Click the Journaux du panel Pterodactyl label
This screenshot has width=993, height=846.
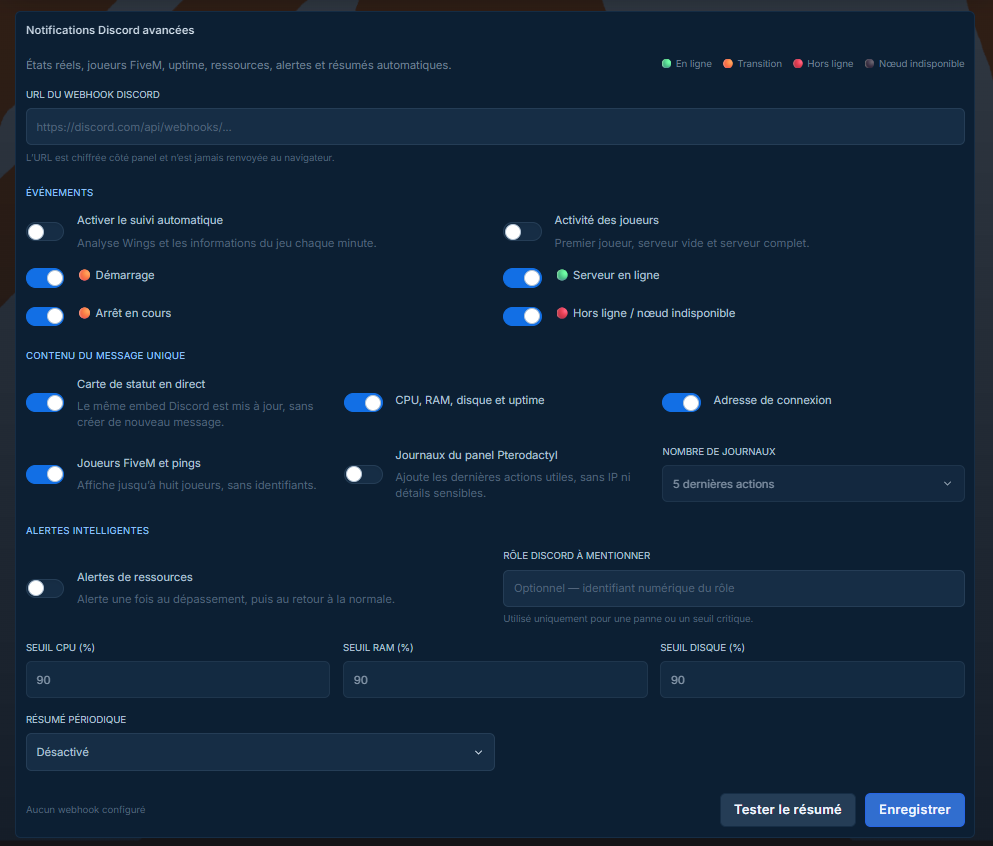click(476, 455)
